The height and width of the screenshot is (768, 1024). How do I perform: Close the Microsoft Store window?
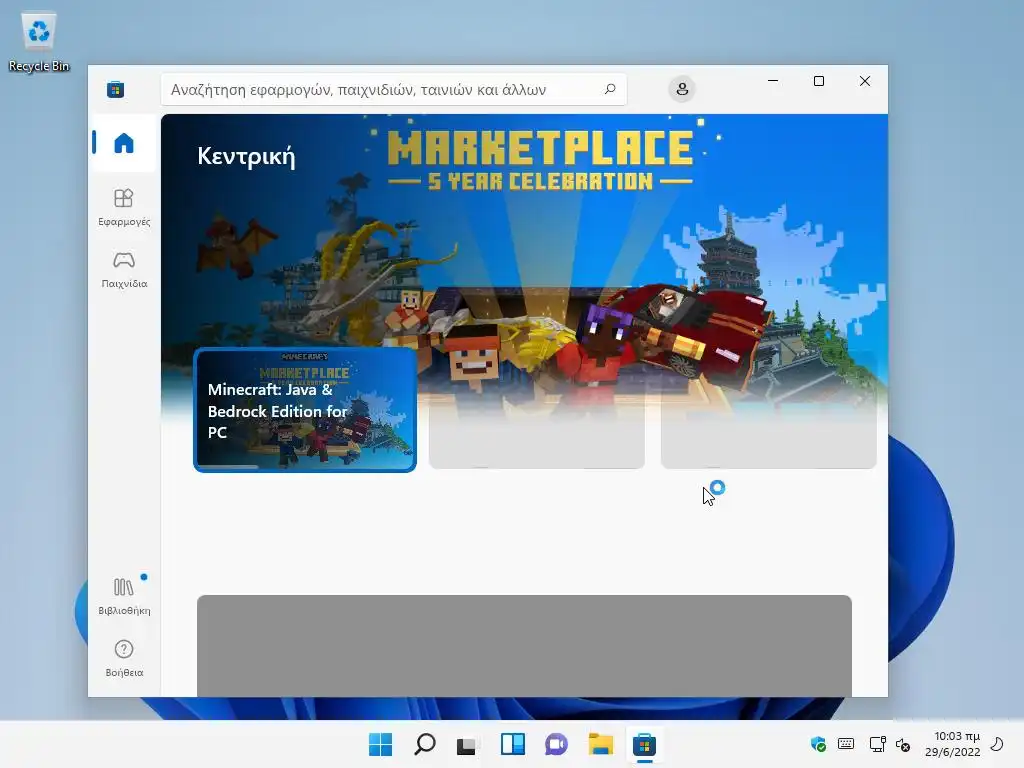click(x=865, y=81)
